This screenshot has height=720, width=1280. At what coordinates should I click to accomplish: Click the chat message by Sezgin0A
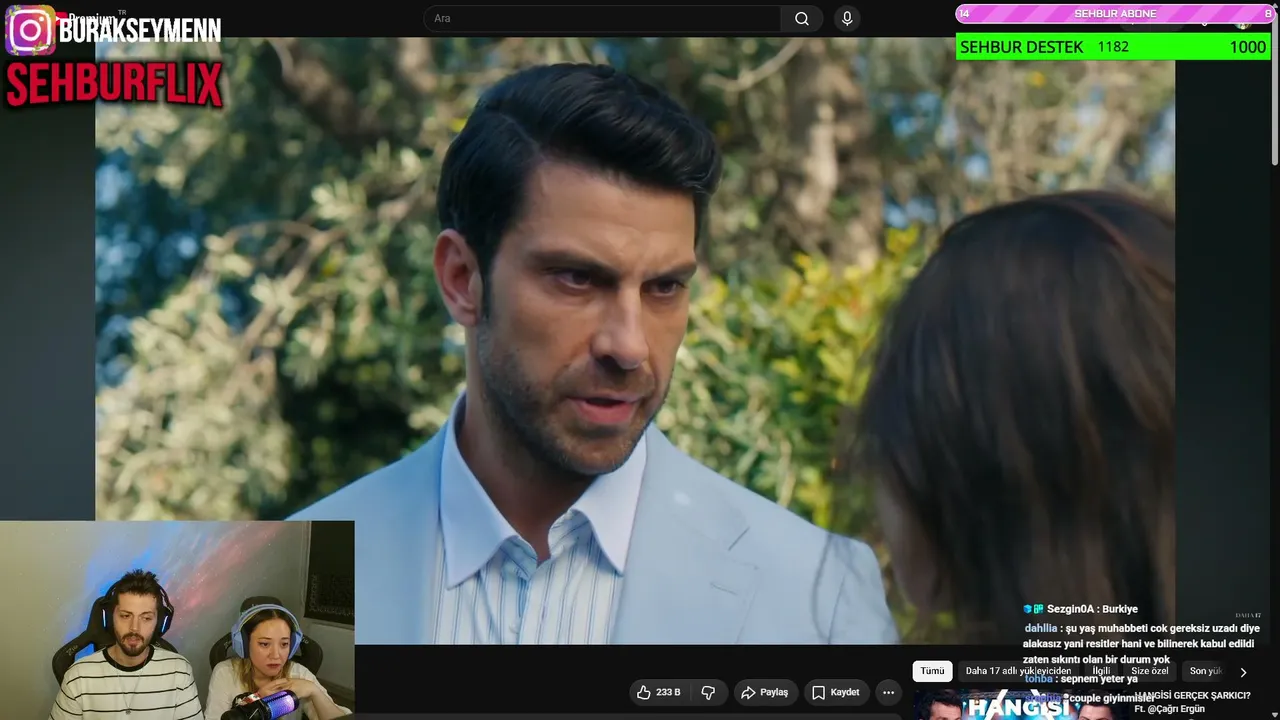tap(1080, 609)
